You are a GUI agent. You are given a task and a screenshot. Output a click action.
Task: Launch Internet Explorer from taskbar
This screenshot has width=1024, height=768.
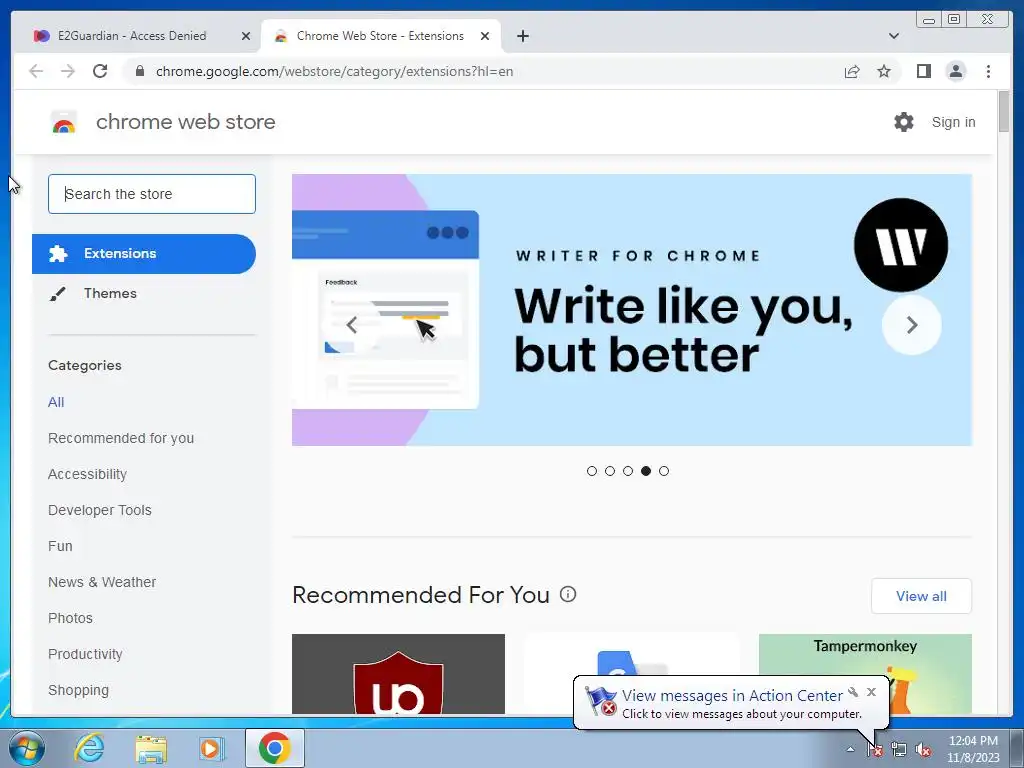point(89,748)
